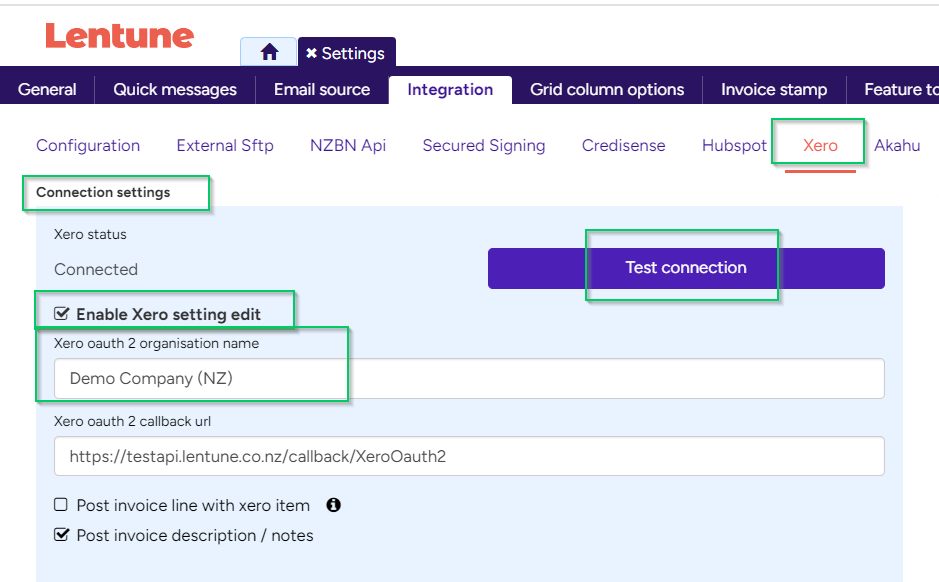939x582 pixels.
Task: Open the Hubspot integration section
Action: pos(733,145)
